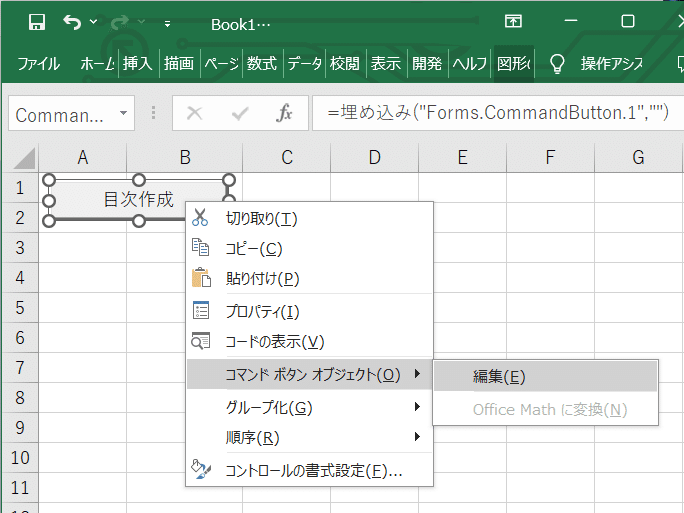Open the Redo history dropdown arrow
684x513 pixels.
(141, 21)
